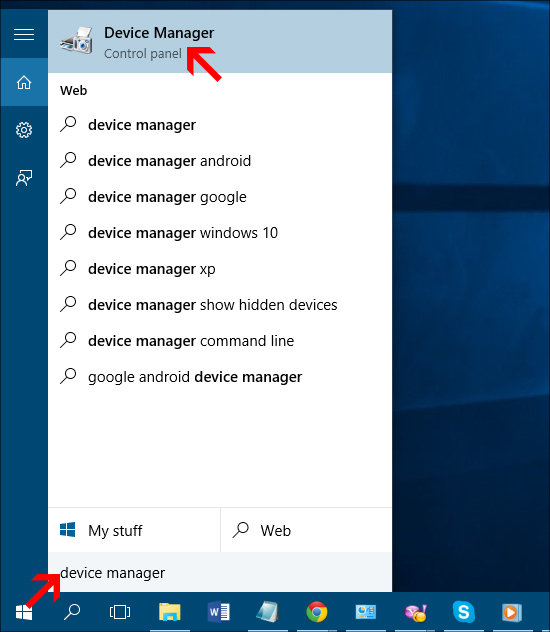Open Task View from taskbar
Image resolution: width=550 pixels, height=632 pixels.
point(120,612)
